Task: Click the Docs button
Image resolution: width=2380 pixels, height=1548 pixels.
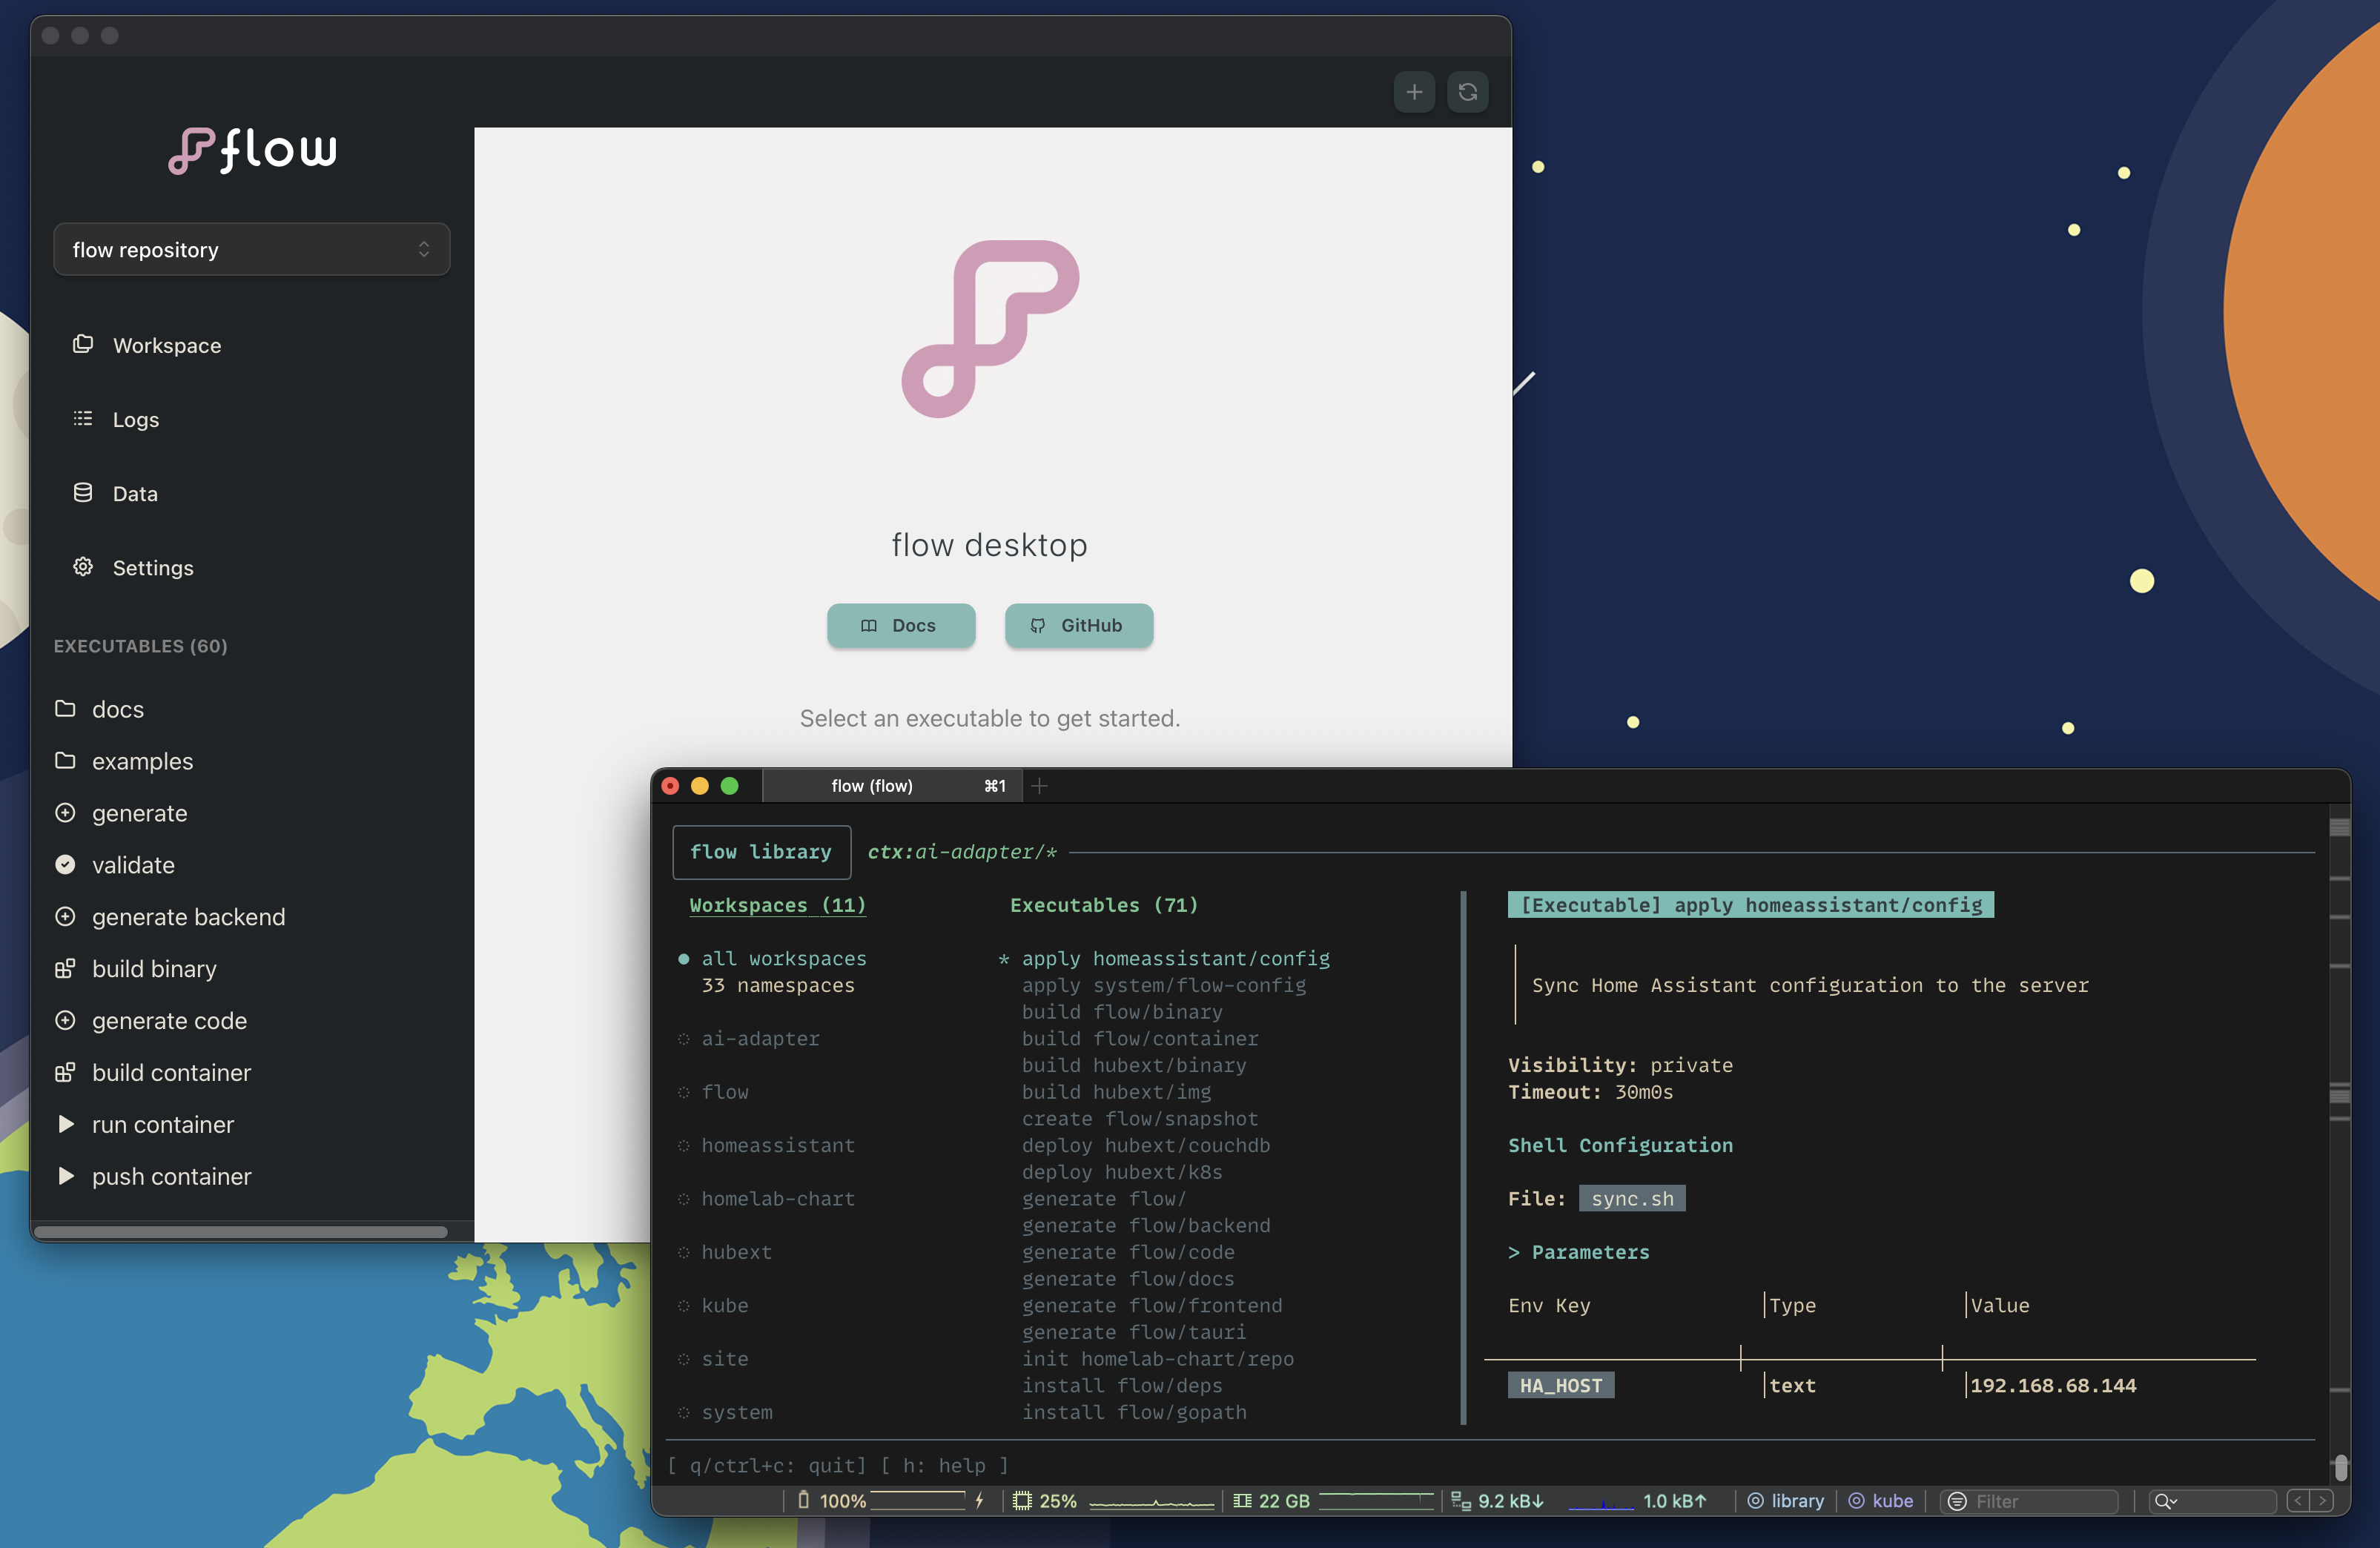Action: (x=900, y=626)
